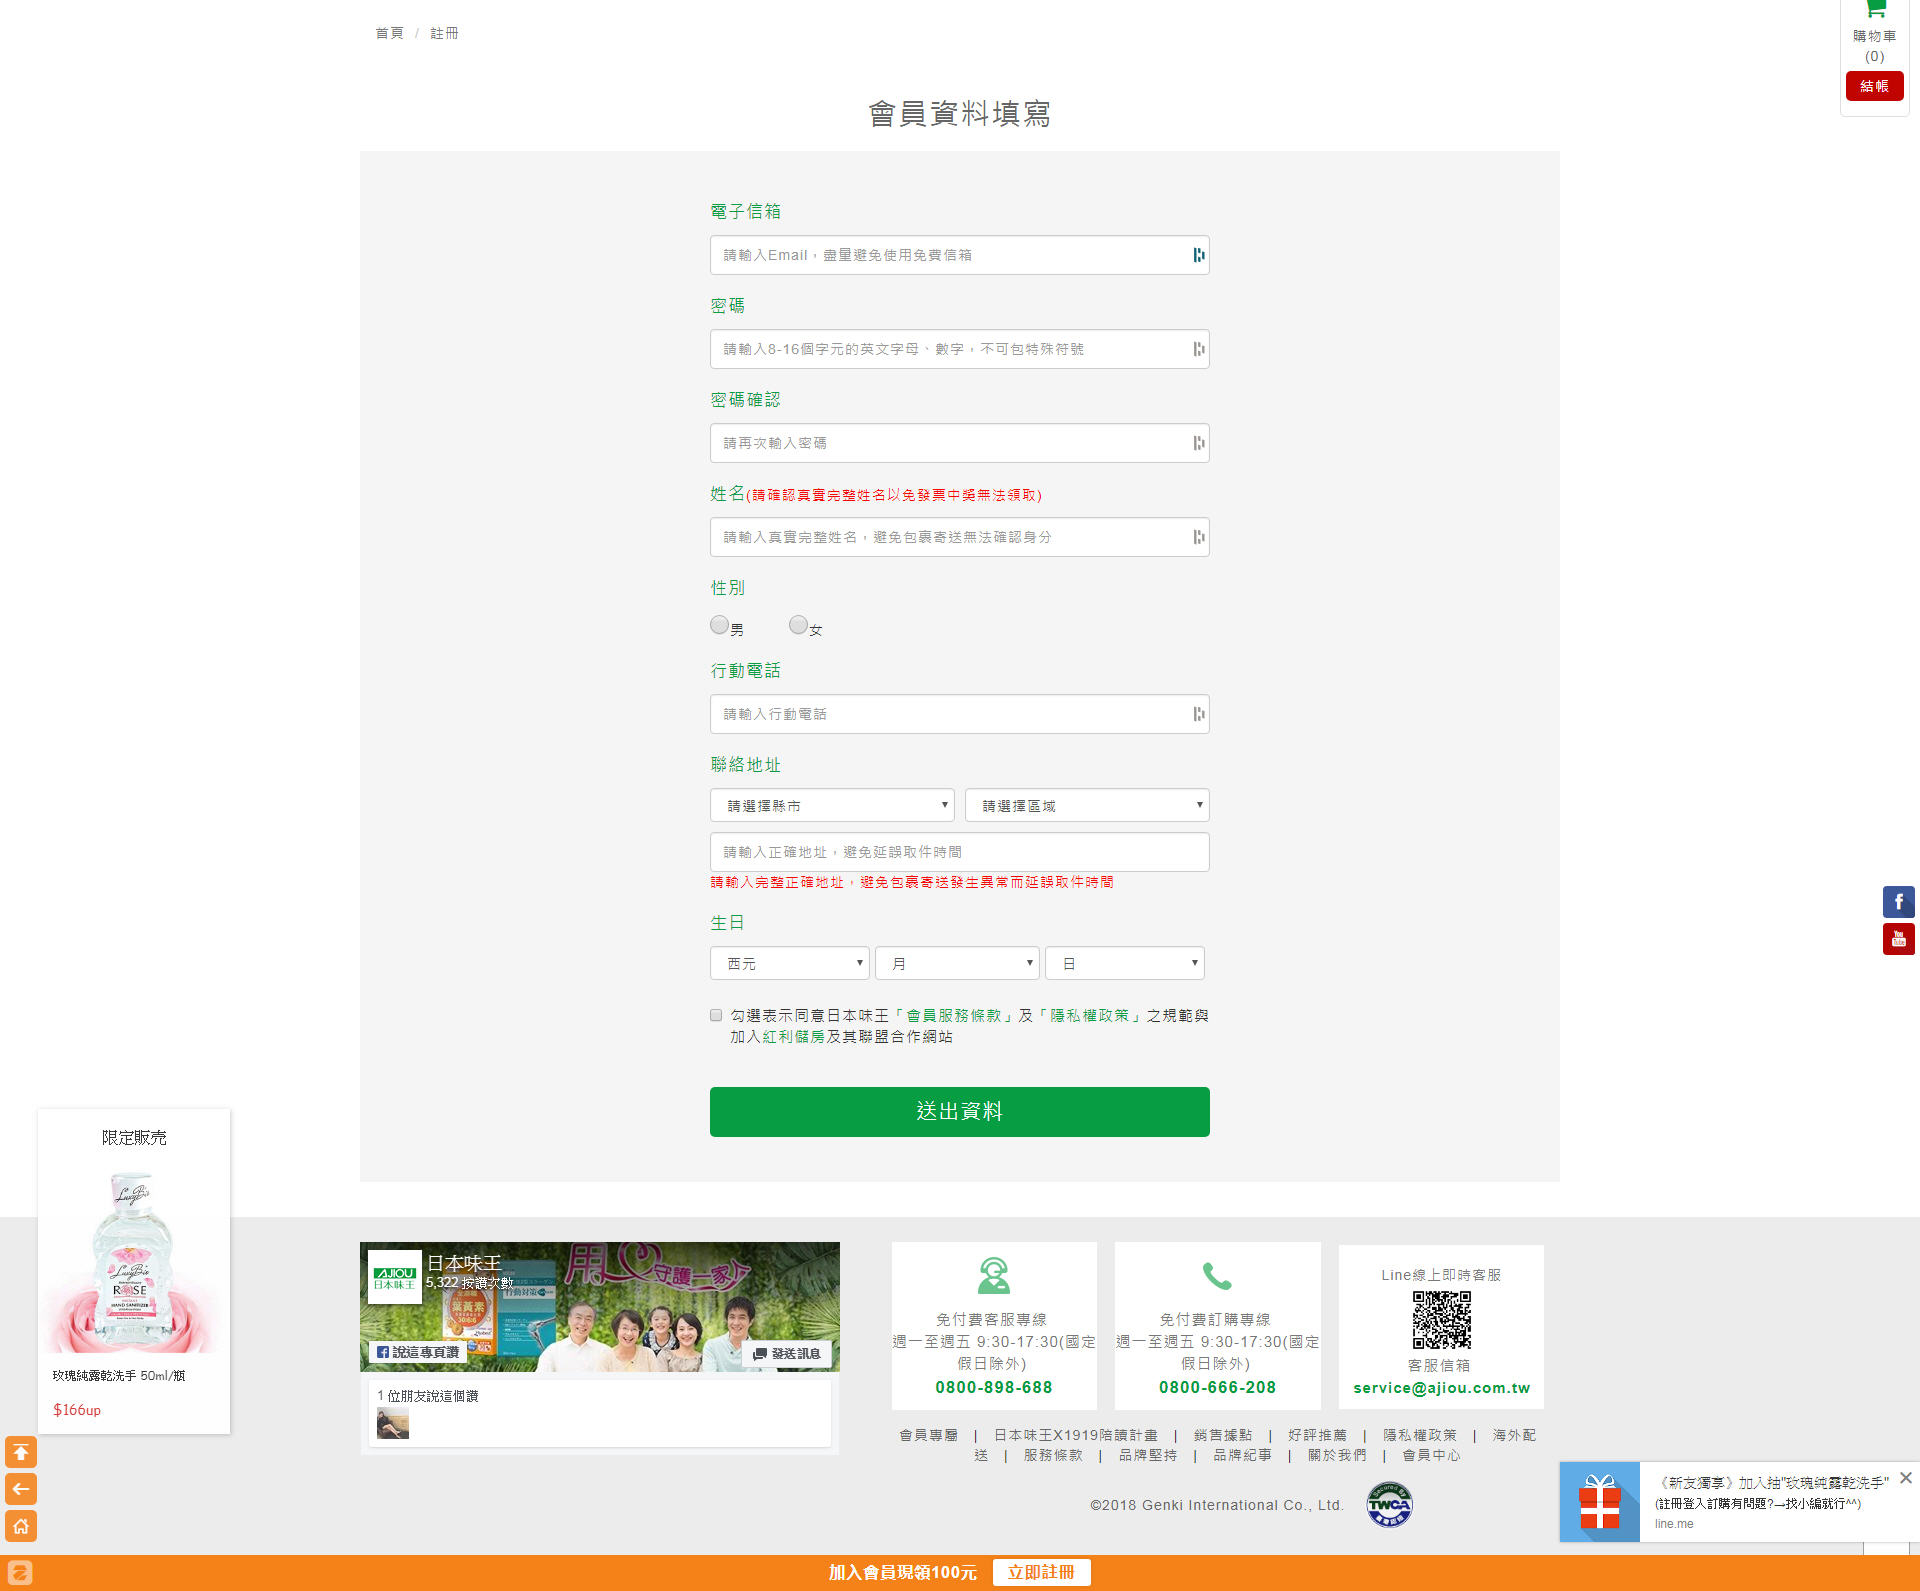The width and height of the screenshot is (1920, 1591).
Task: Click the autofill icon in password confirm field
Action: point(1198,443)
